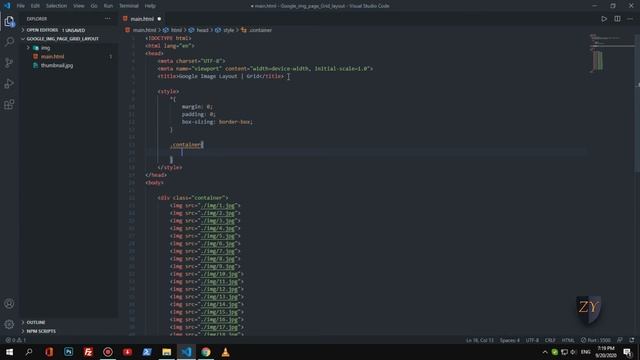Screen dimensions: 640x360
Task: Open FileZilla from the taskbar
Action: click(88, 352)
